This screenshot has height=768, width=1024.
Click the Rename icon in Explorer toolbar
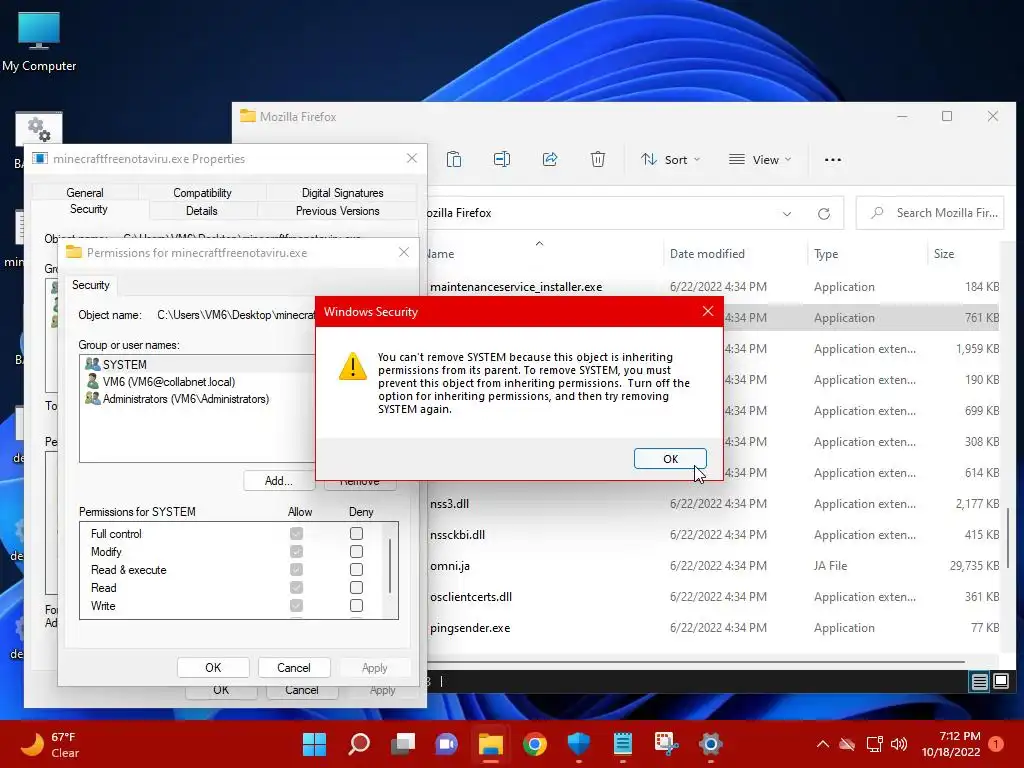tap(502, 159)
